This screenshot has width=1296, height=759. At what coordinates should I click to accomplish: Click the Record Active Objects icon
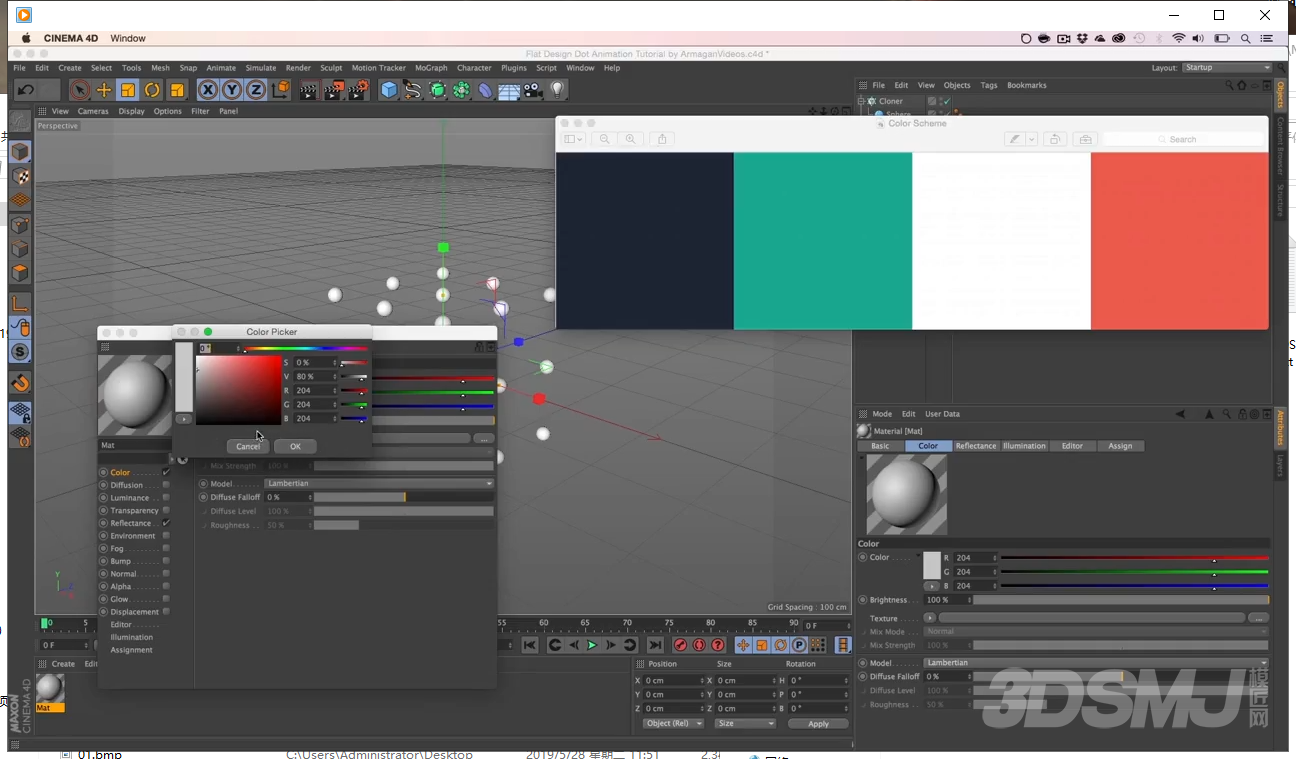(681, 645)
